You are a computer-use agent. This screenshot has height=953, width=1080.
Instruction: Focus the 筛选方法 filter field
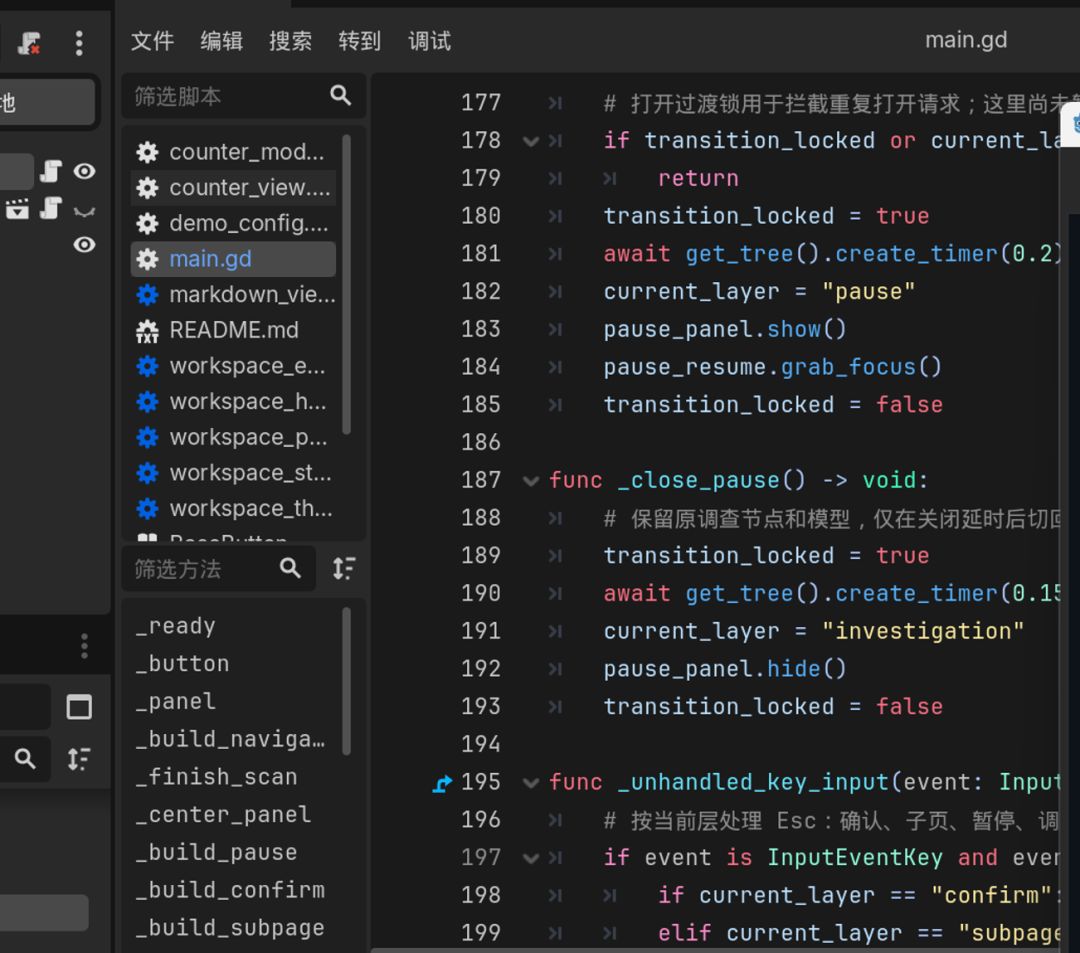(x=218, y=569)
